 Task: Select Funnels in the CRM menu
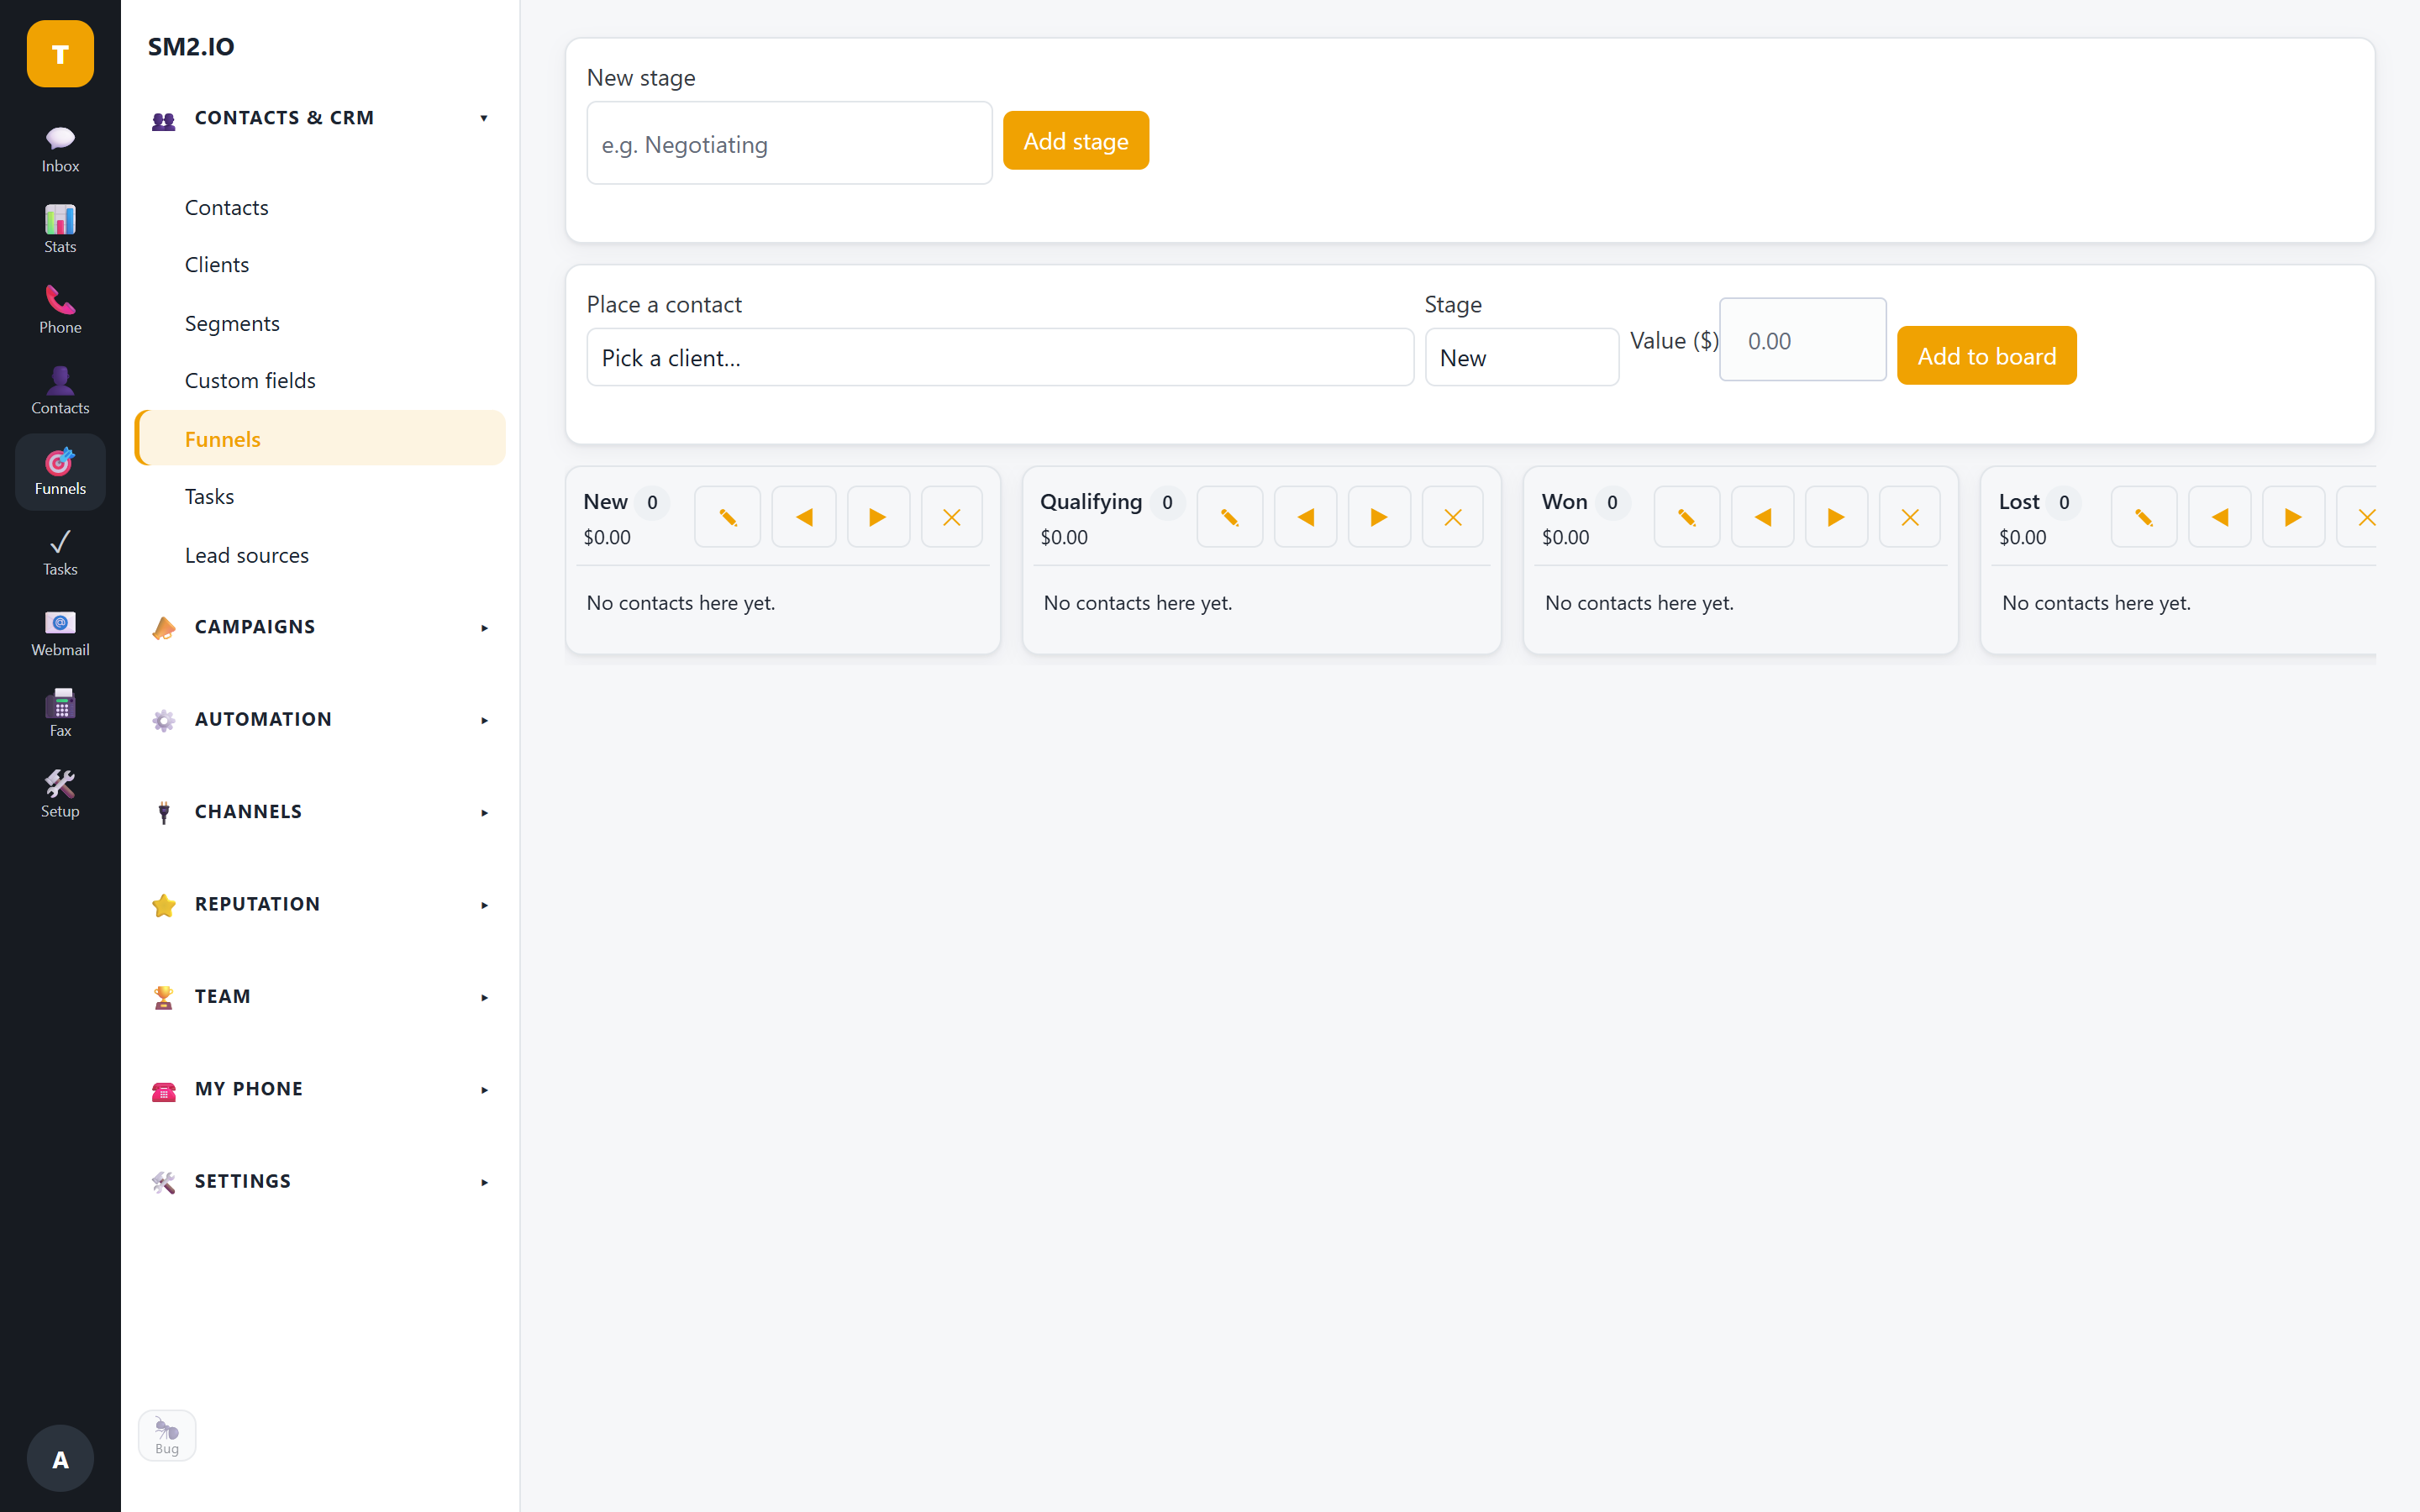click(320, 438)
